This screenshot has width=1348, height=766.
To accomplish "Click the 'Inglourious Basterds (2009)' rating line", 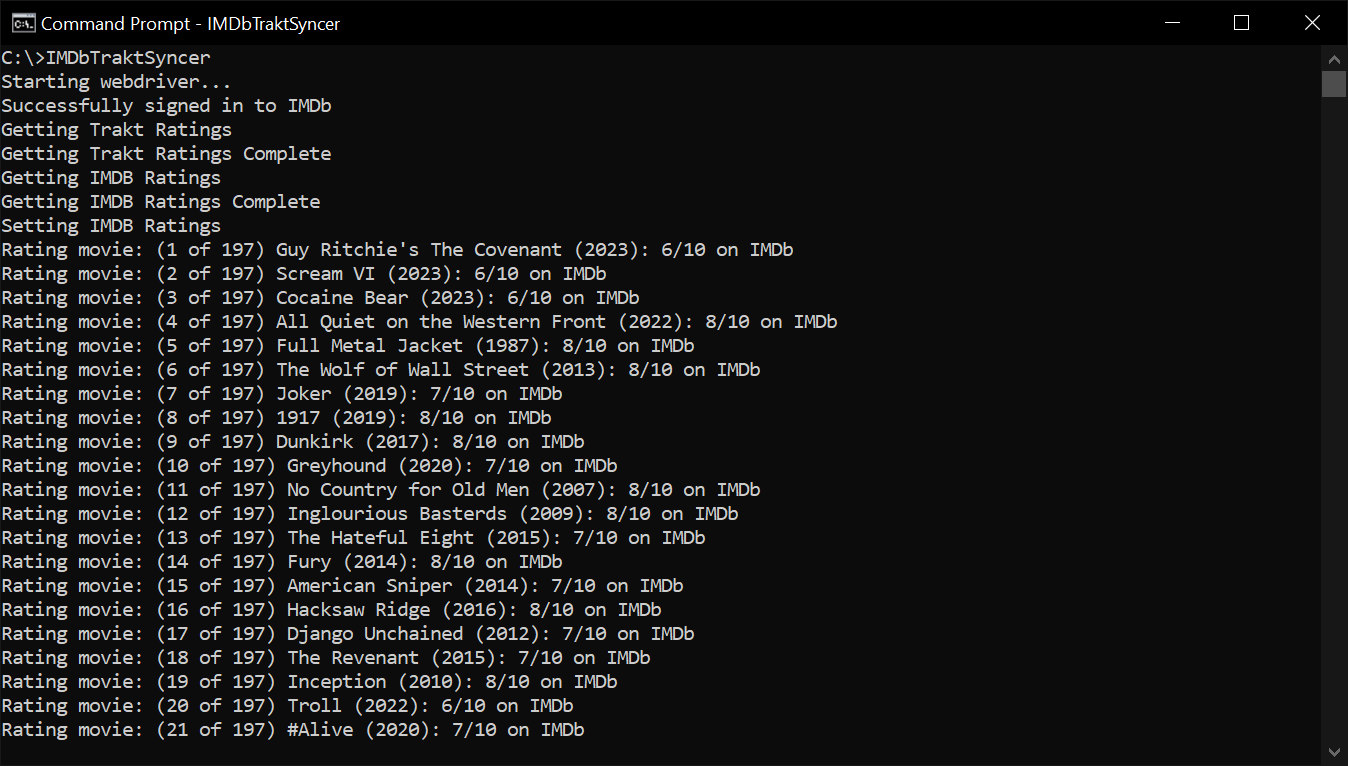I will click(x=370, y=514).
